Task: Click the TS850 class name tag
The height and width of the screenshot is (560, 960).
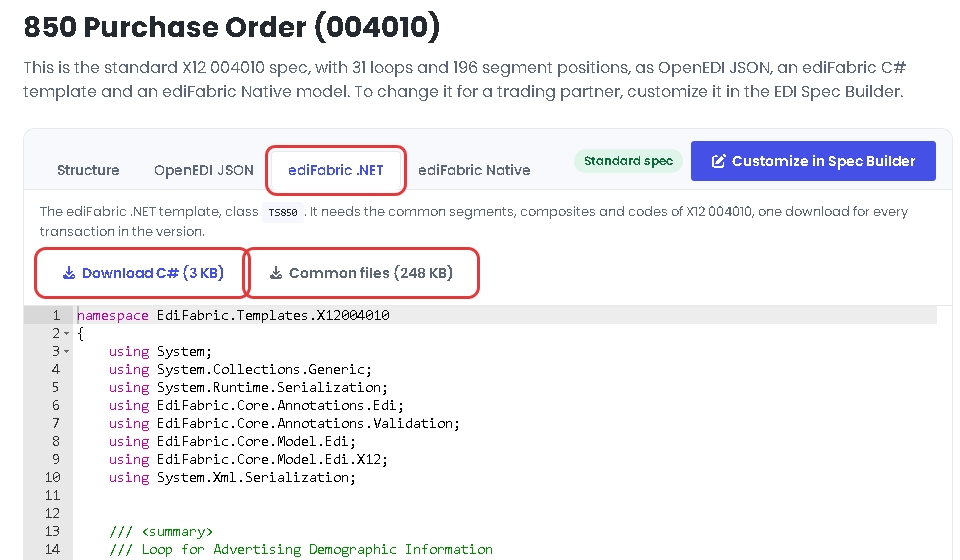Action: pyautogui.click(x=283, y=212)
